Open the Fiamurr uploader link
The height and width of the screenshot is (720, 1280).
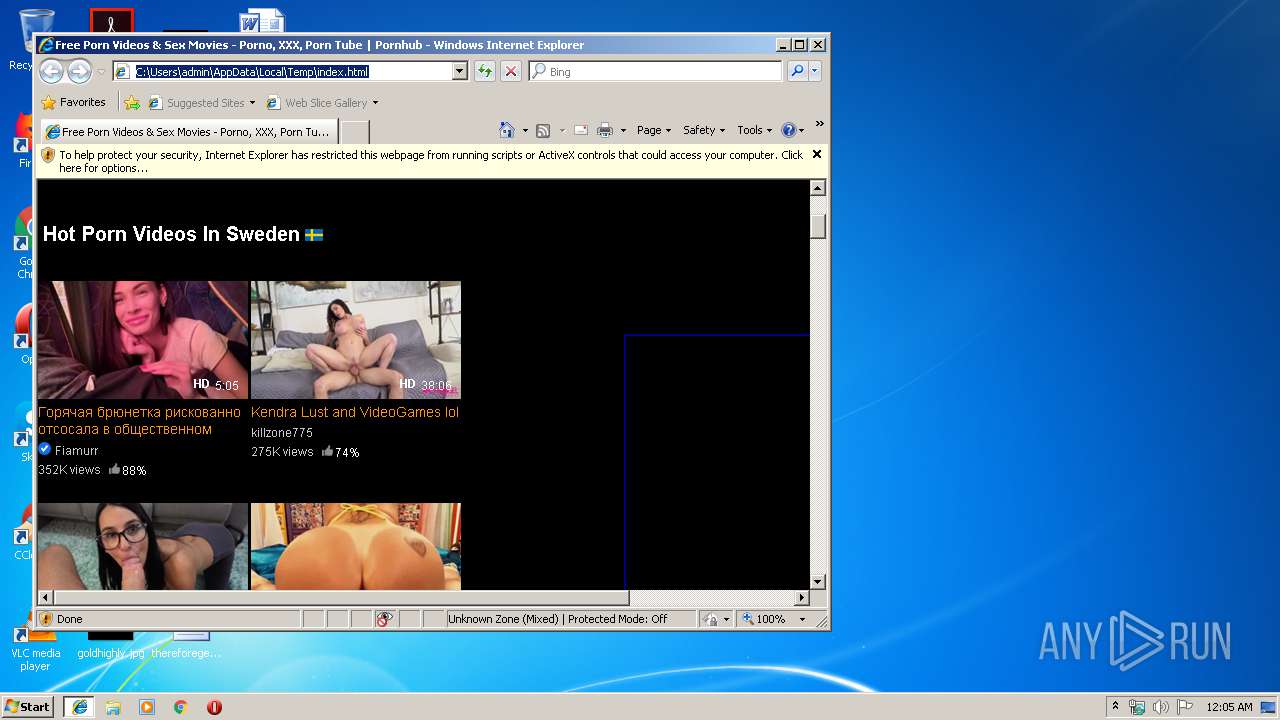(x=76, y=451)
